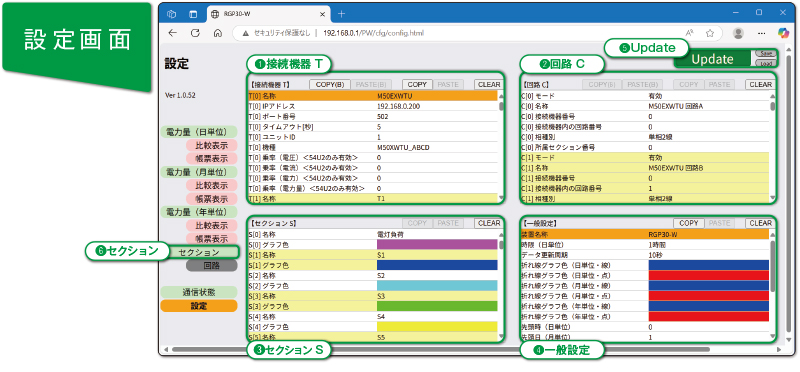Click the green Update button
Image resolution: width=800 pixels, height=372 pixels.
coord(712,59)
